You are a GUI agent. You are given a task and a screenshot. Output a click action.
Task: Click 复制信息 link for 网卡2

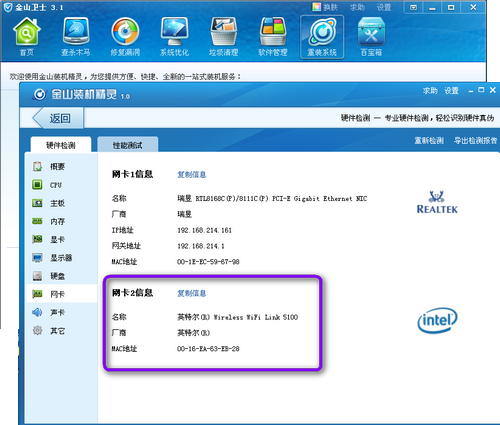tap(192, 293)
